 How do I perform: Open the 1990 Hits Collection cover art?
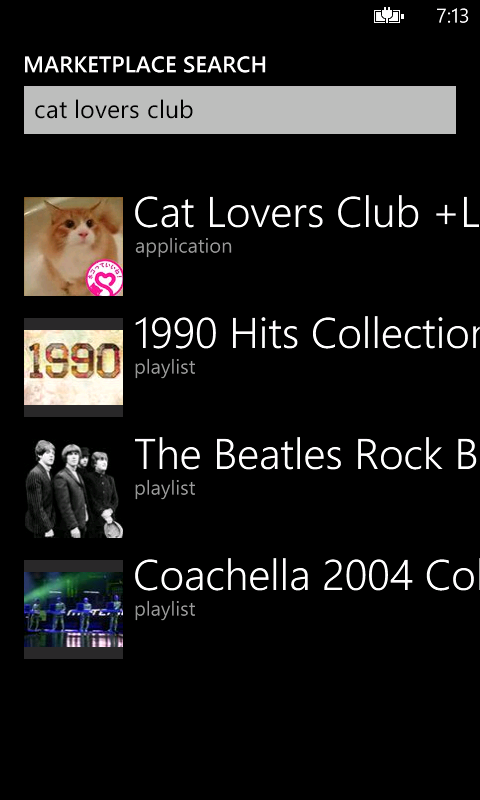pos(73,367)
